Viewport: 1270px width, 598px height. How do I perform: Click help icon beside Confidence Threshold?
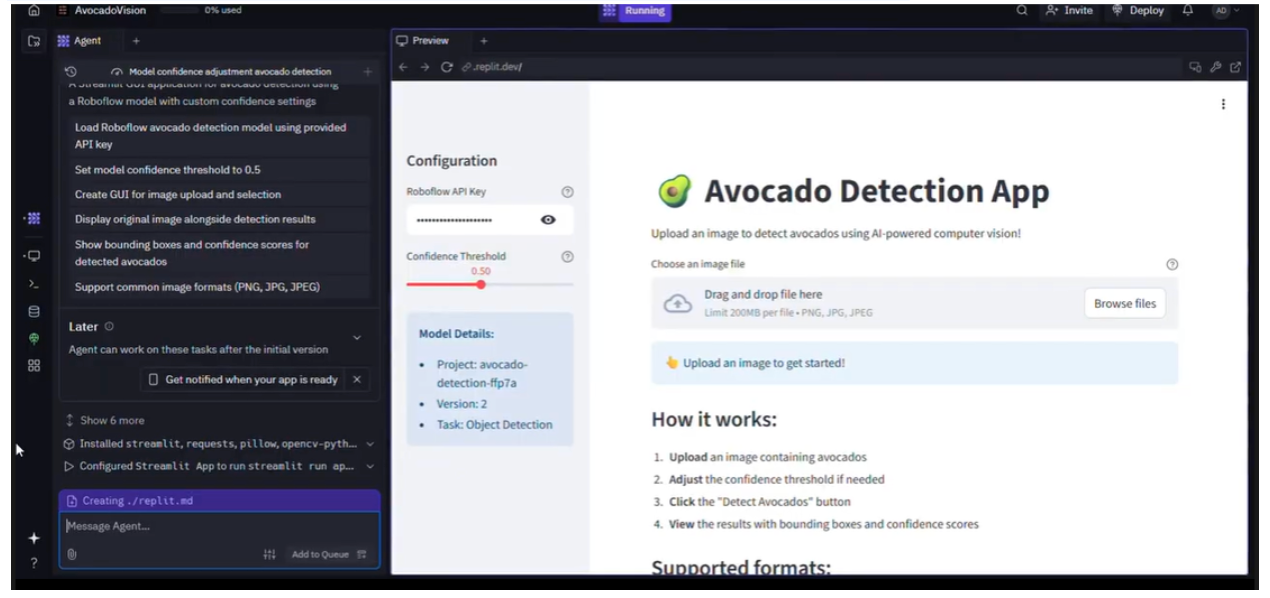point(567,256)
